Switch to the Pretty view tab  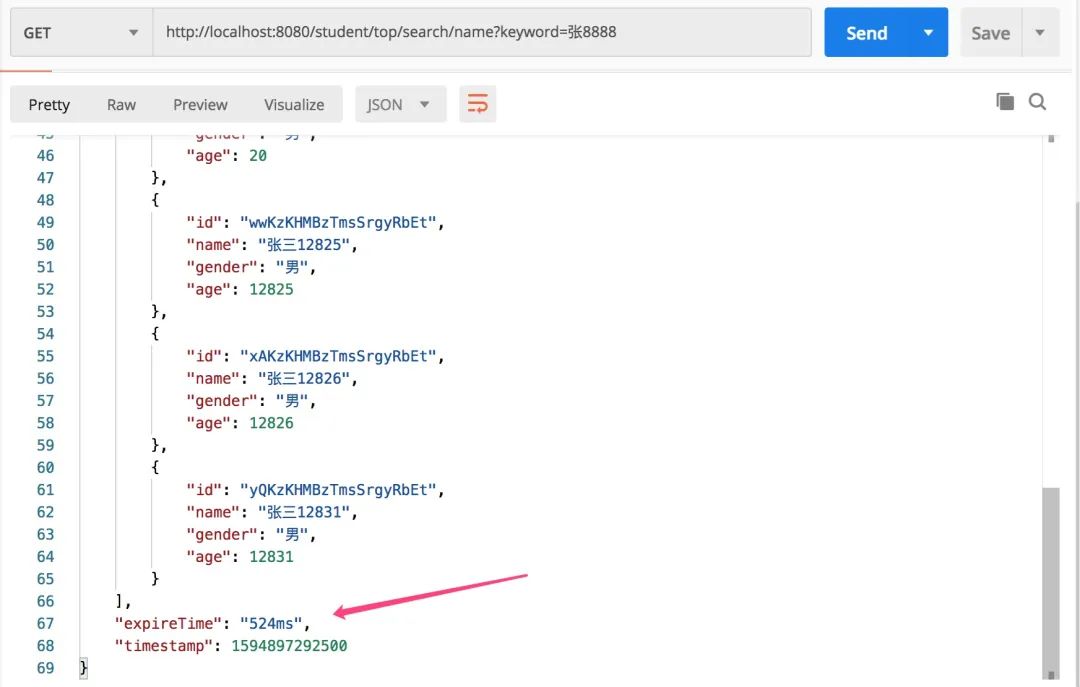tap(49, 104)
